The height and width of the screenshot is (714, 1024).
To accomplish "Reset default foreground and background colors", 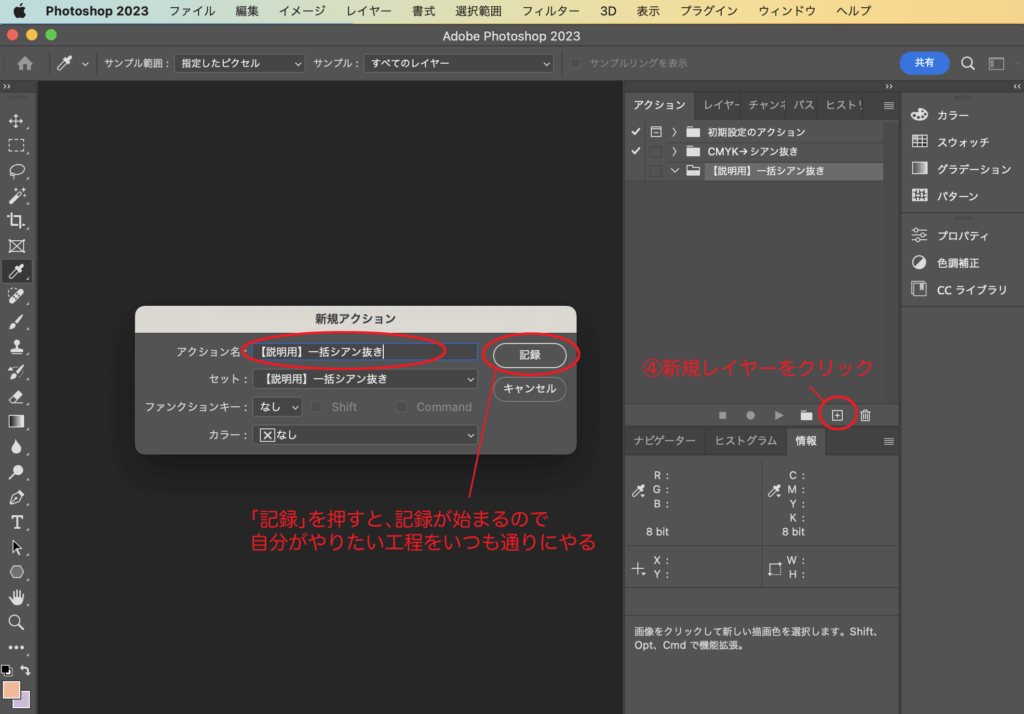I will 7,670.
